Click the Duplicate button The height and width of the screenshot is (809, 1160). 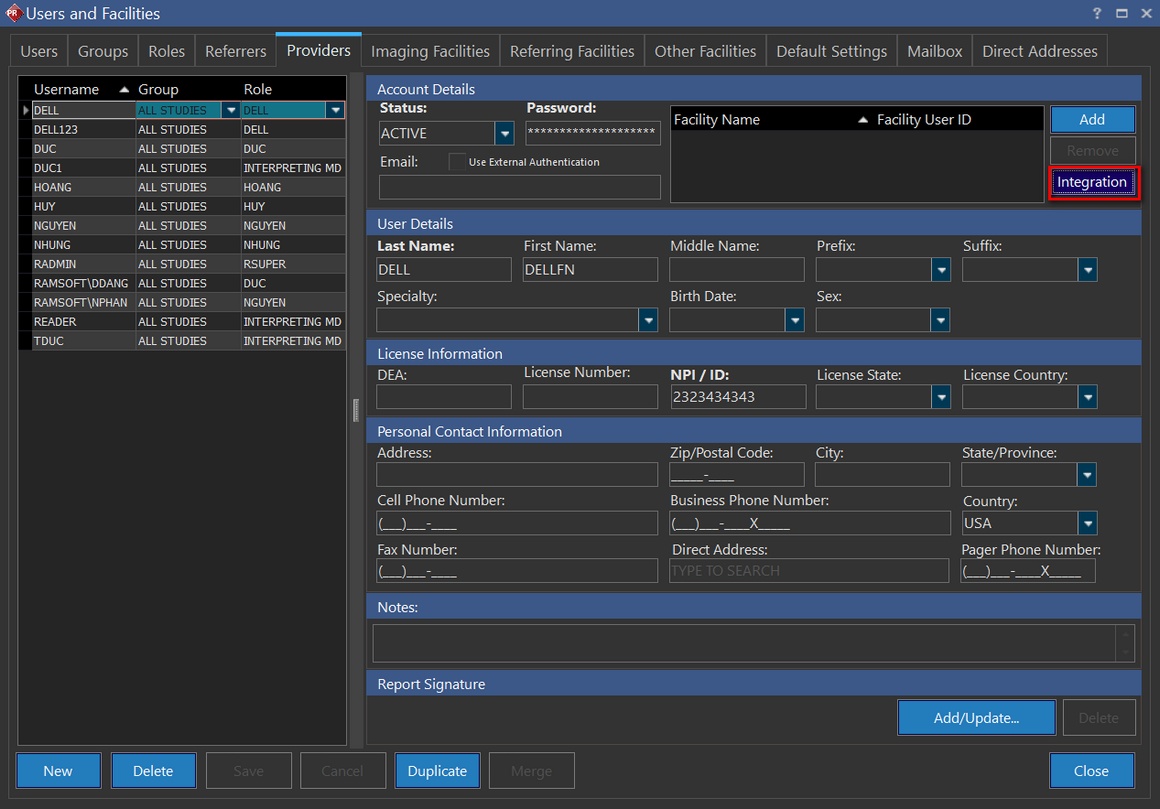coord(437,771)
